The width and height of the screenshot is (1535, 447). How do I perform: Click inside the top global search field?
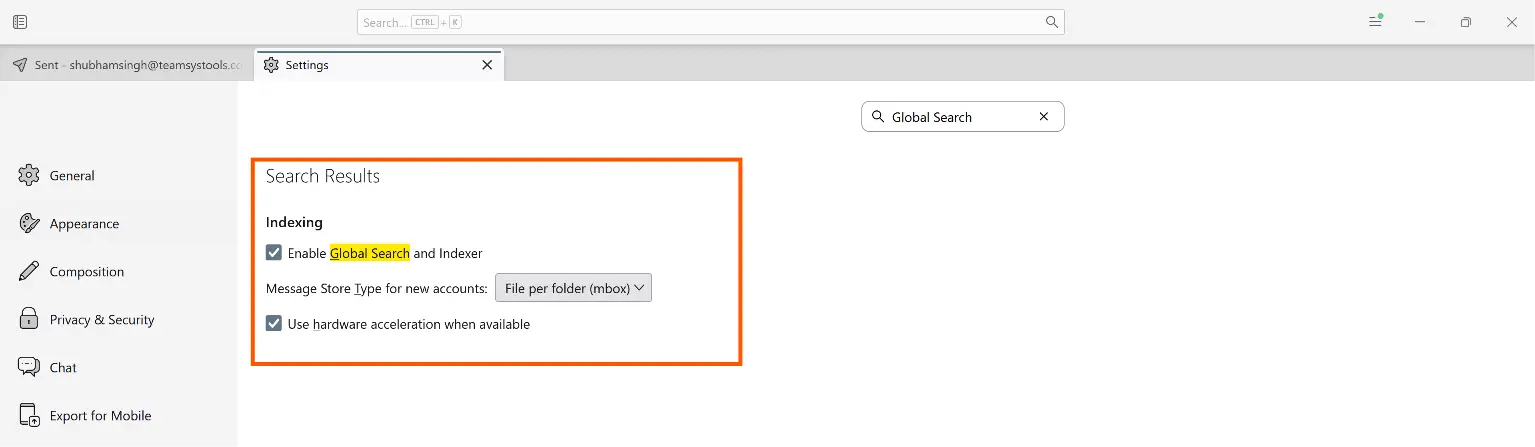point(710,22)
